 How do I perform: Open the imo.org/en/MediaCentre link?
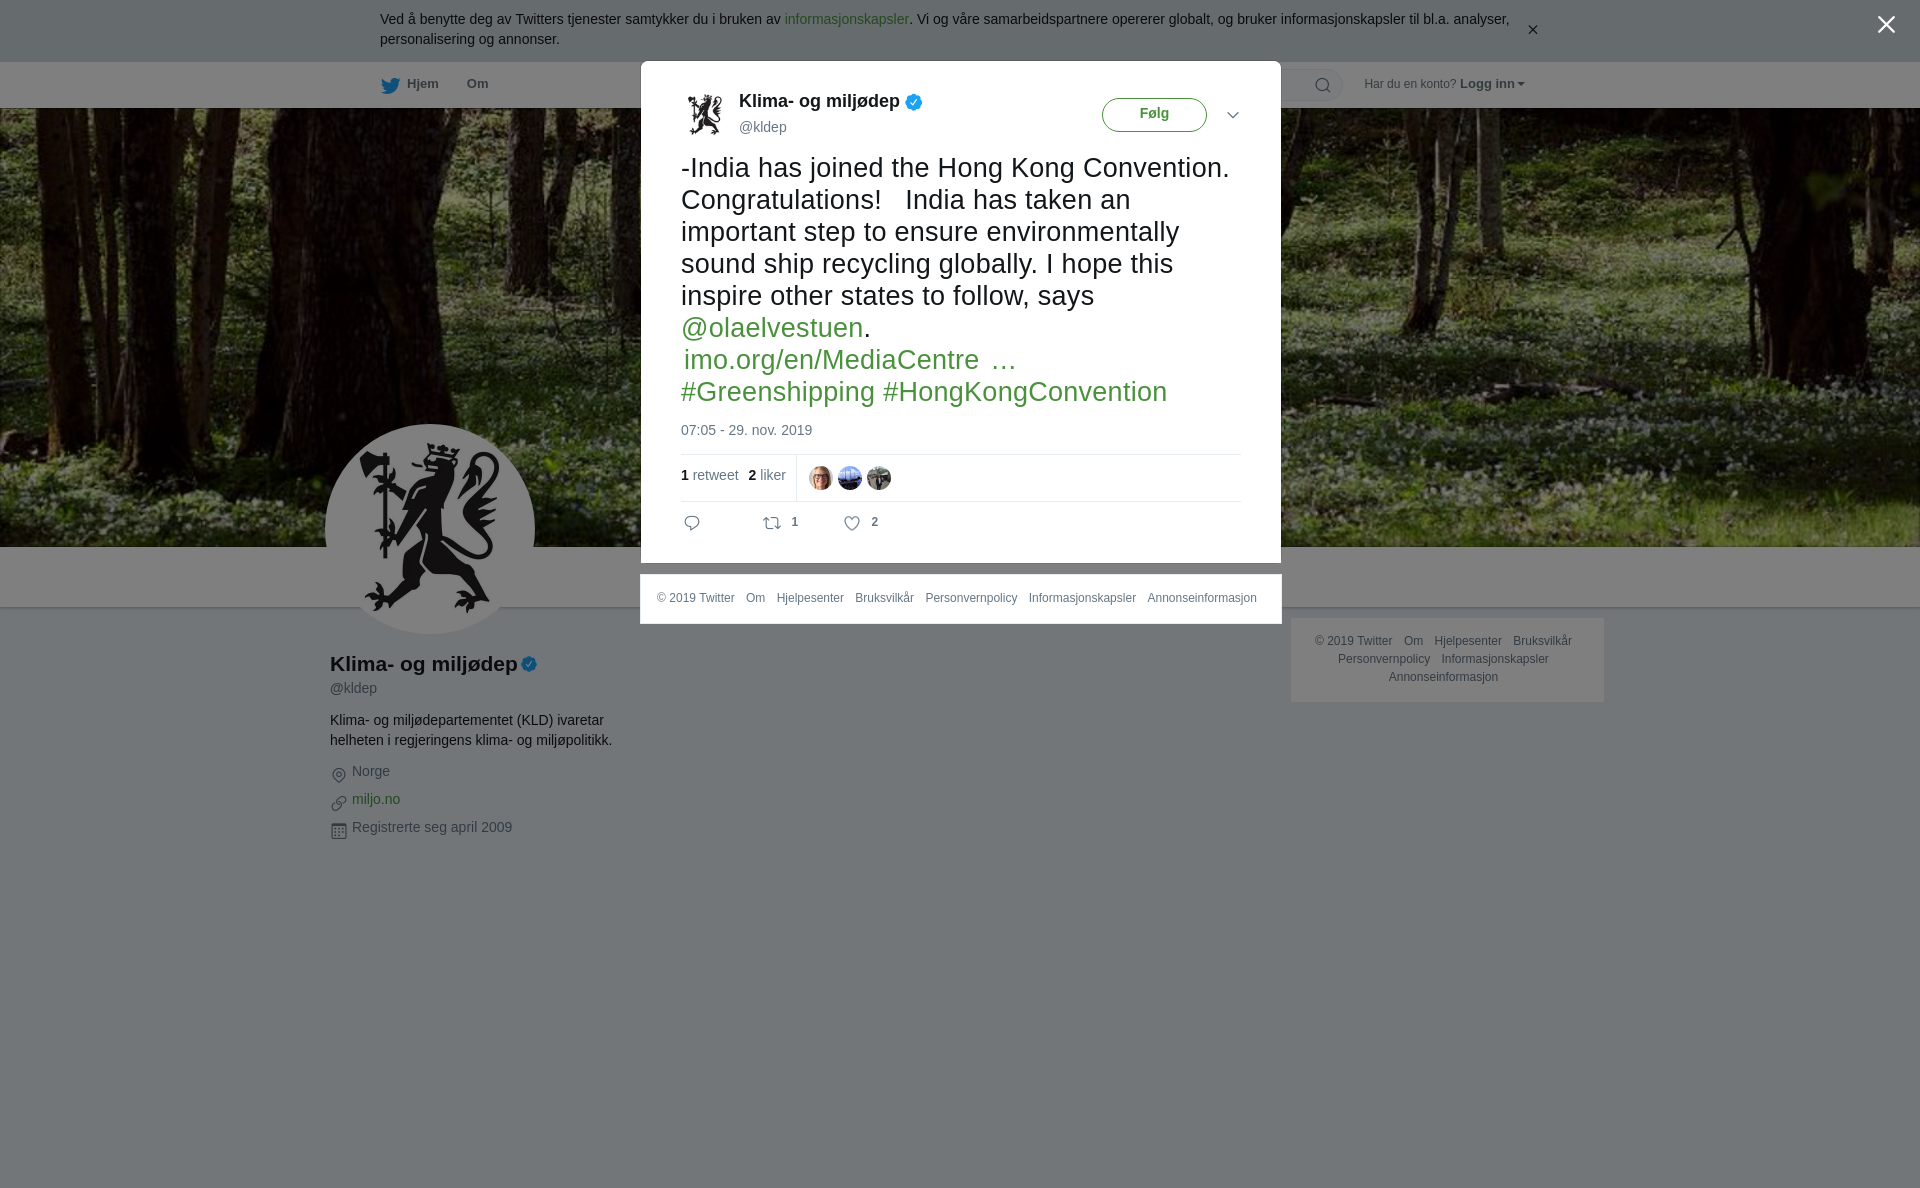(x=849, y=360)
